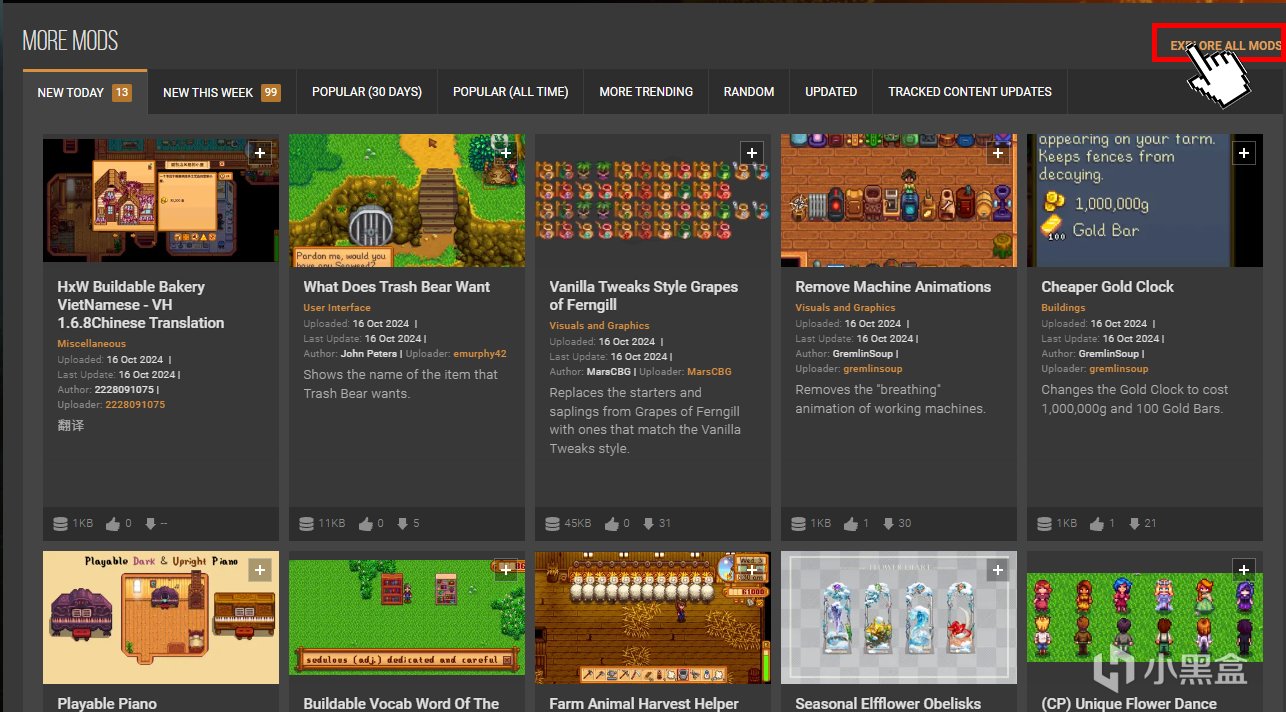The width and height of the screenshot is (1286, 712).
Task: Click endorsement thumbs-up on Cheaper Gold Clock card
Action: pos(1097,523)
